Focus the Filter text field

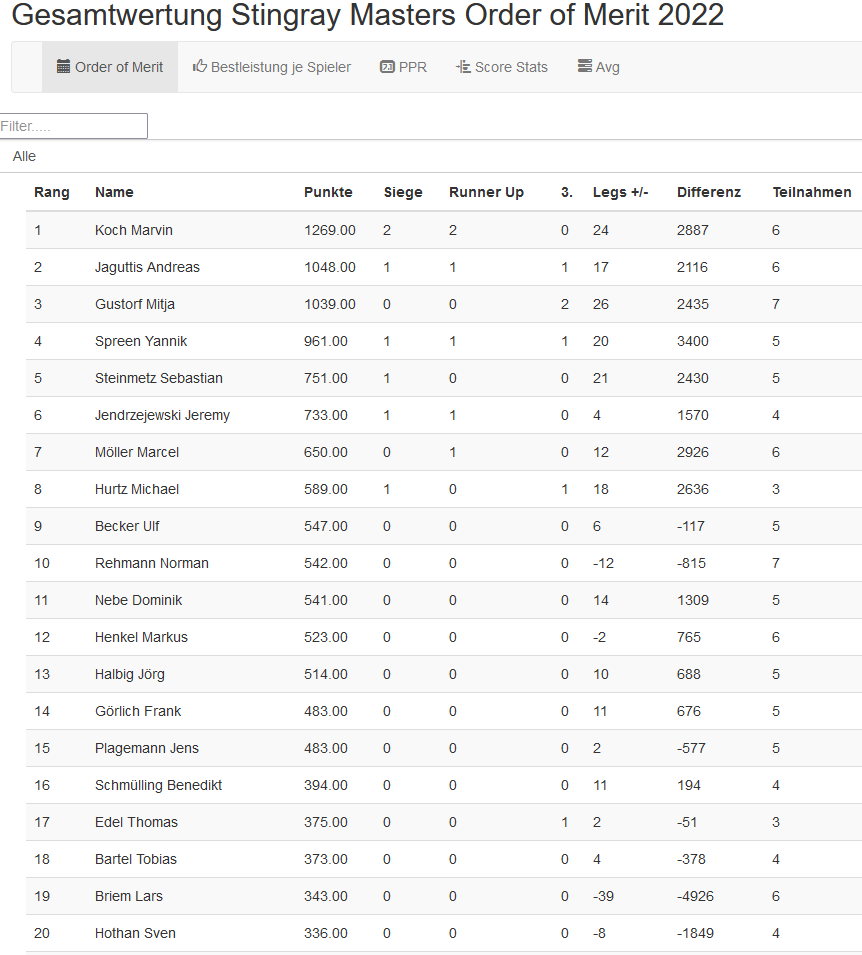[x=73, y=126]
